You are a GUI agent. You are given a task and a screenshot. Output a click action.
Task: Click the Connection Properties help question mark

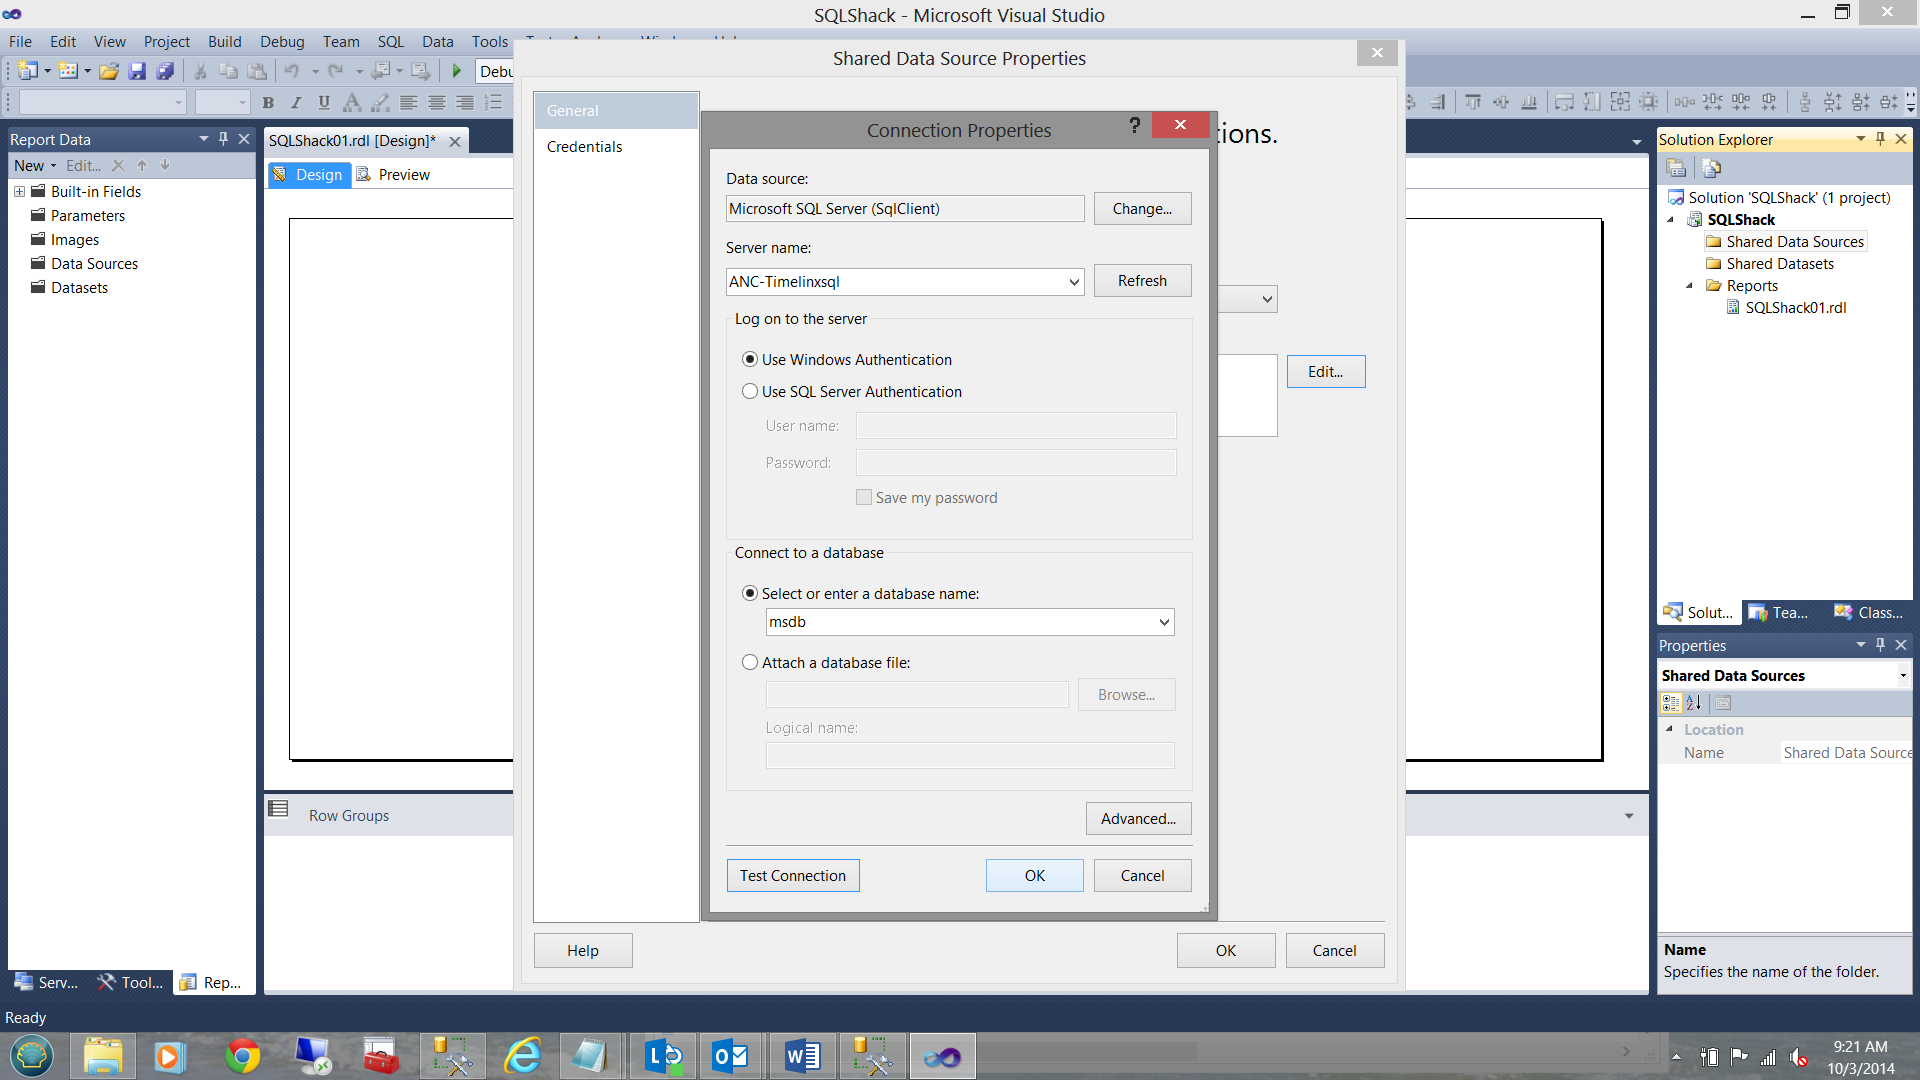click(x=1134, y=125)
